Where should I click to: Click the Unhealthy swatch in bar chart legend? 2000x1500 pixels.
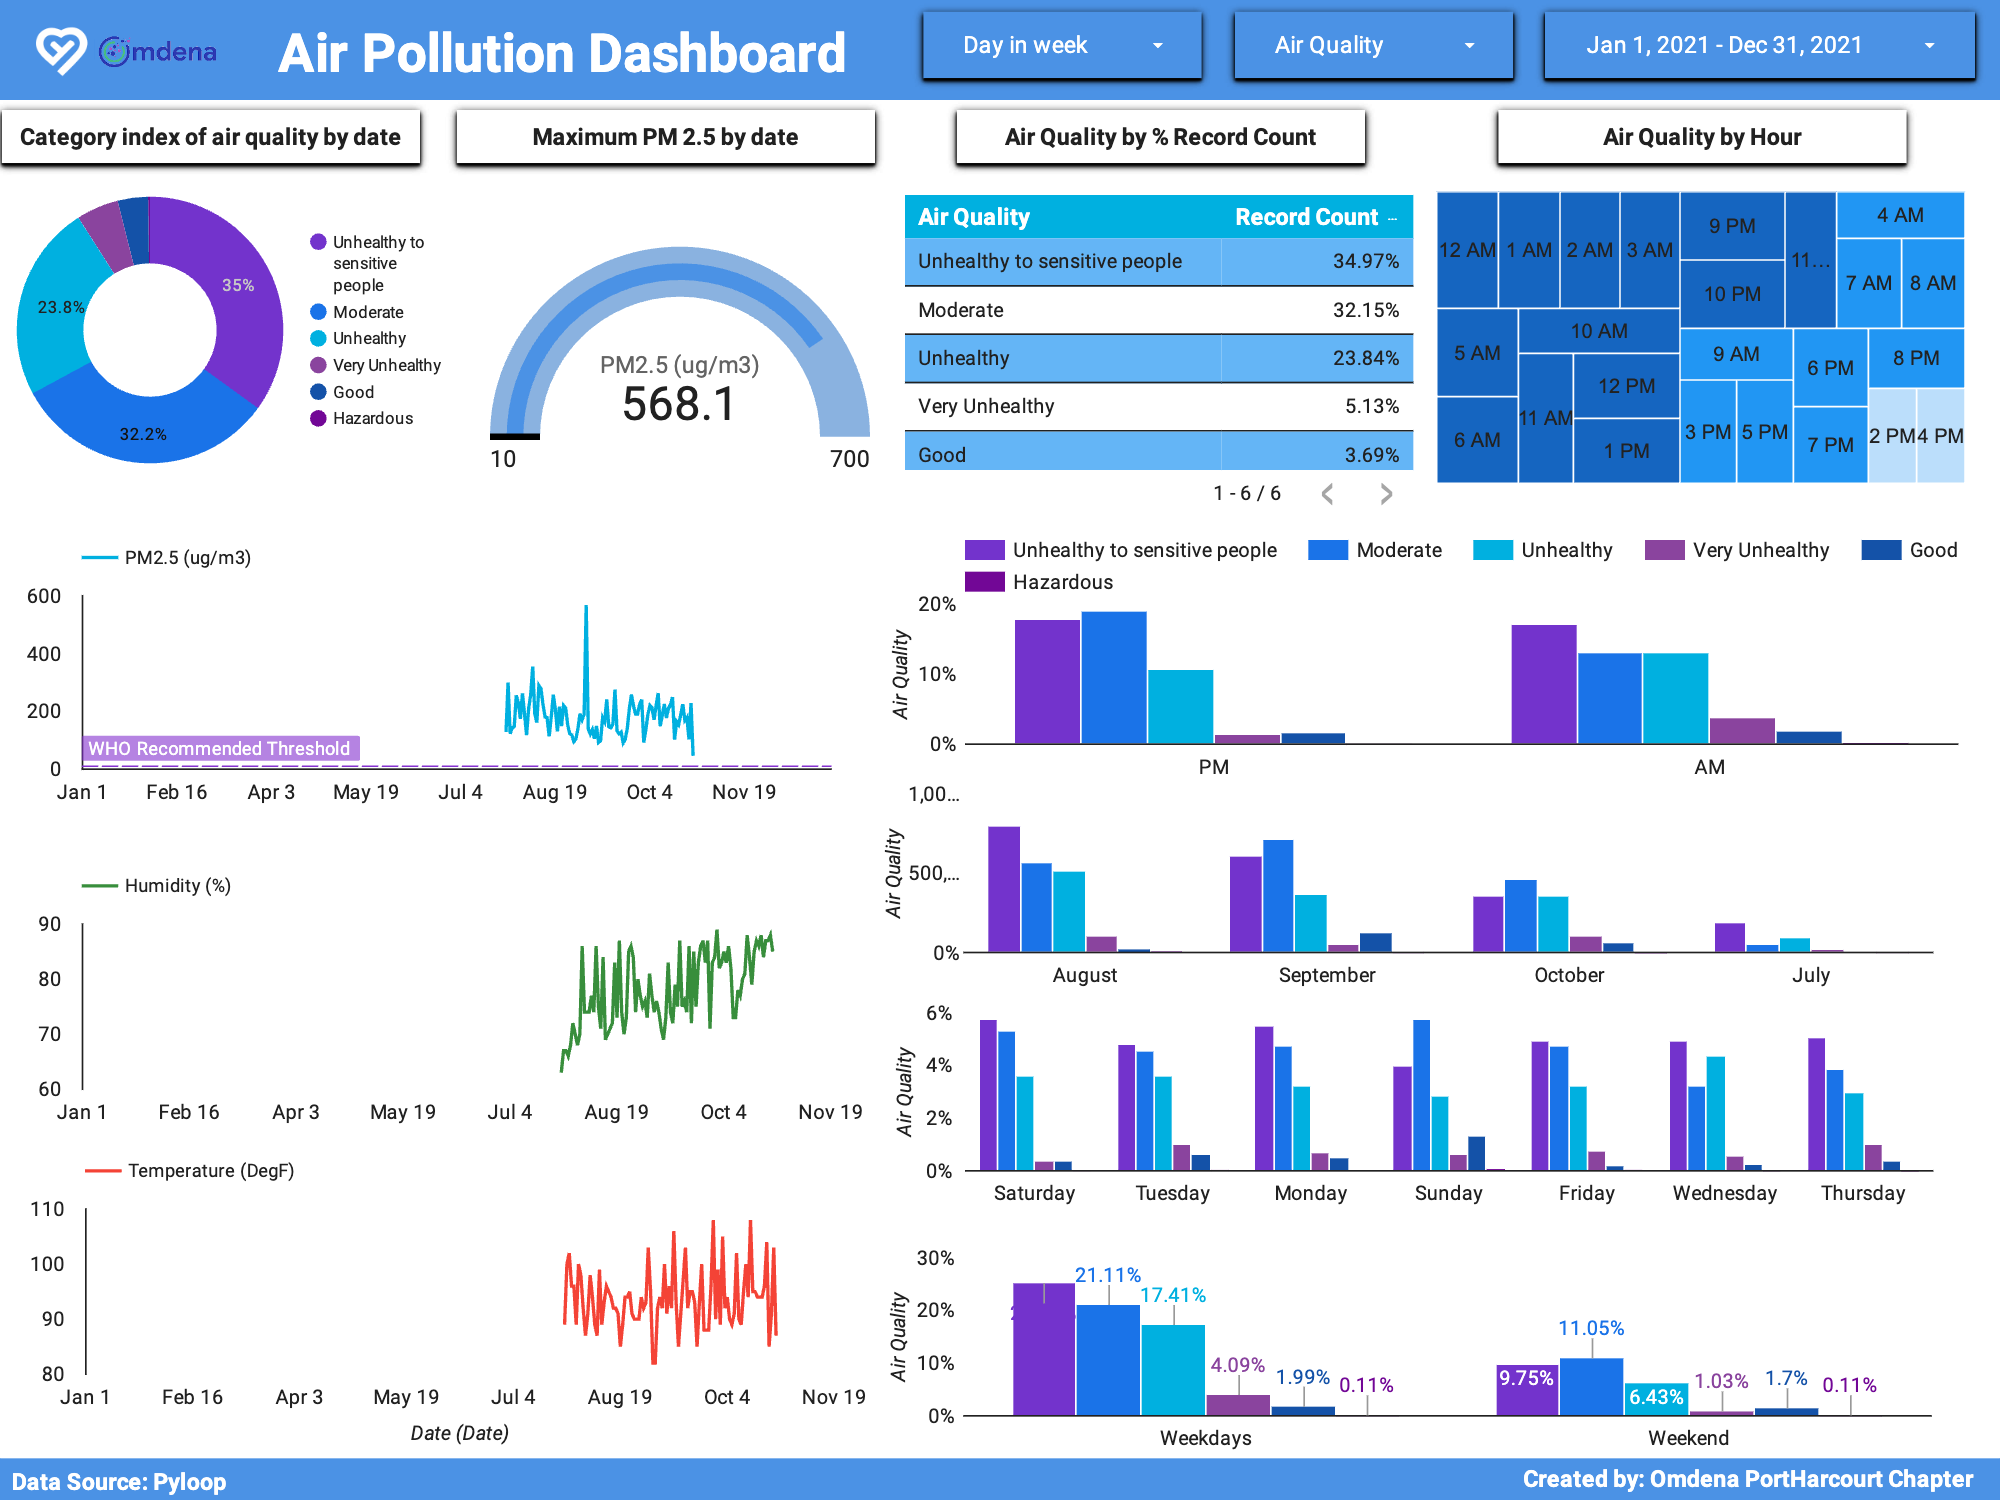(x=1493, y=550)
